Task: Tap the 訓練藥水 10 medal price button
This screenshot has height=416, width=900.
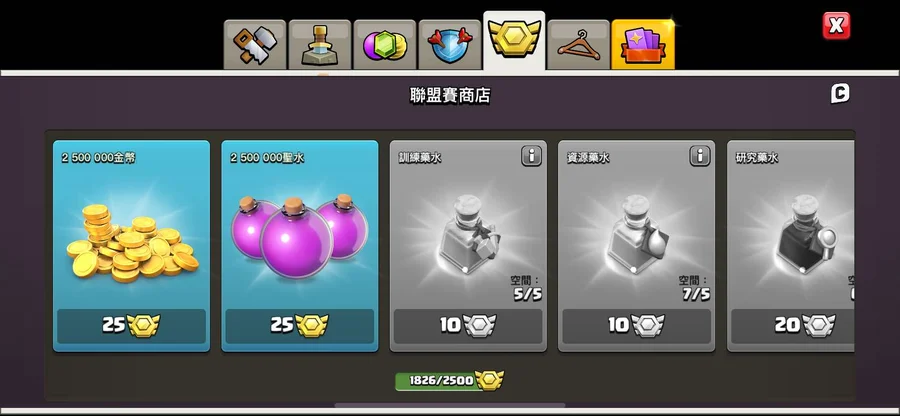Action: click(x=468, y=326)
